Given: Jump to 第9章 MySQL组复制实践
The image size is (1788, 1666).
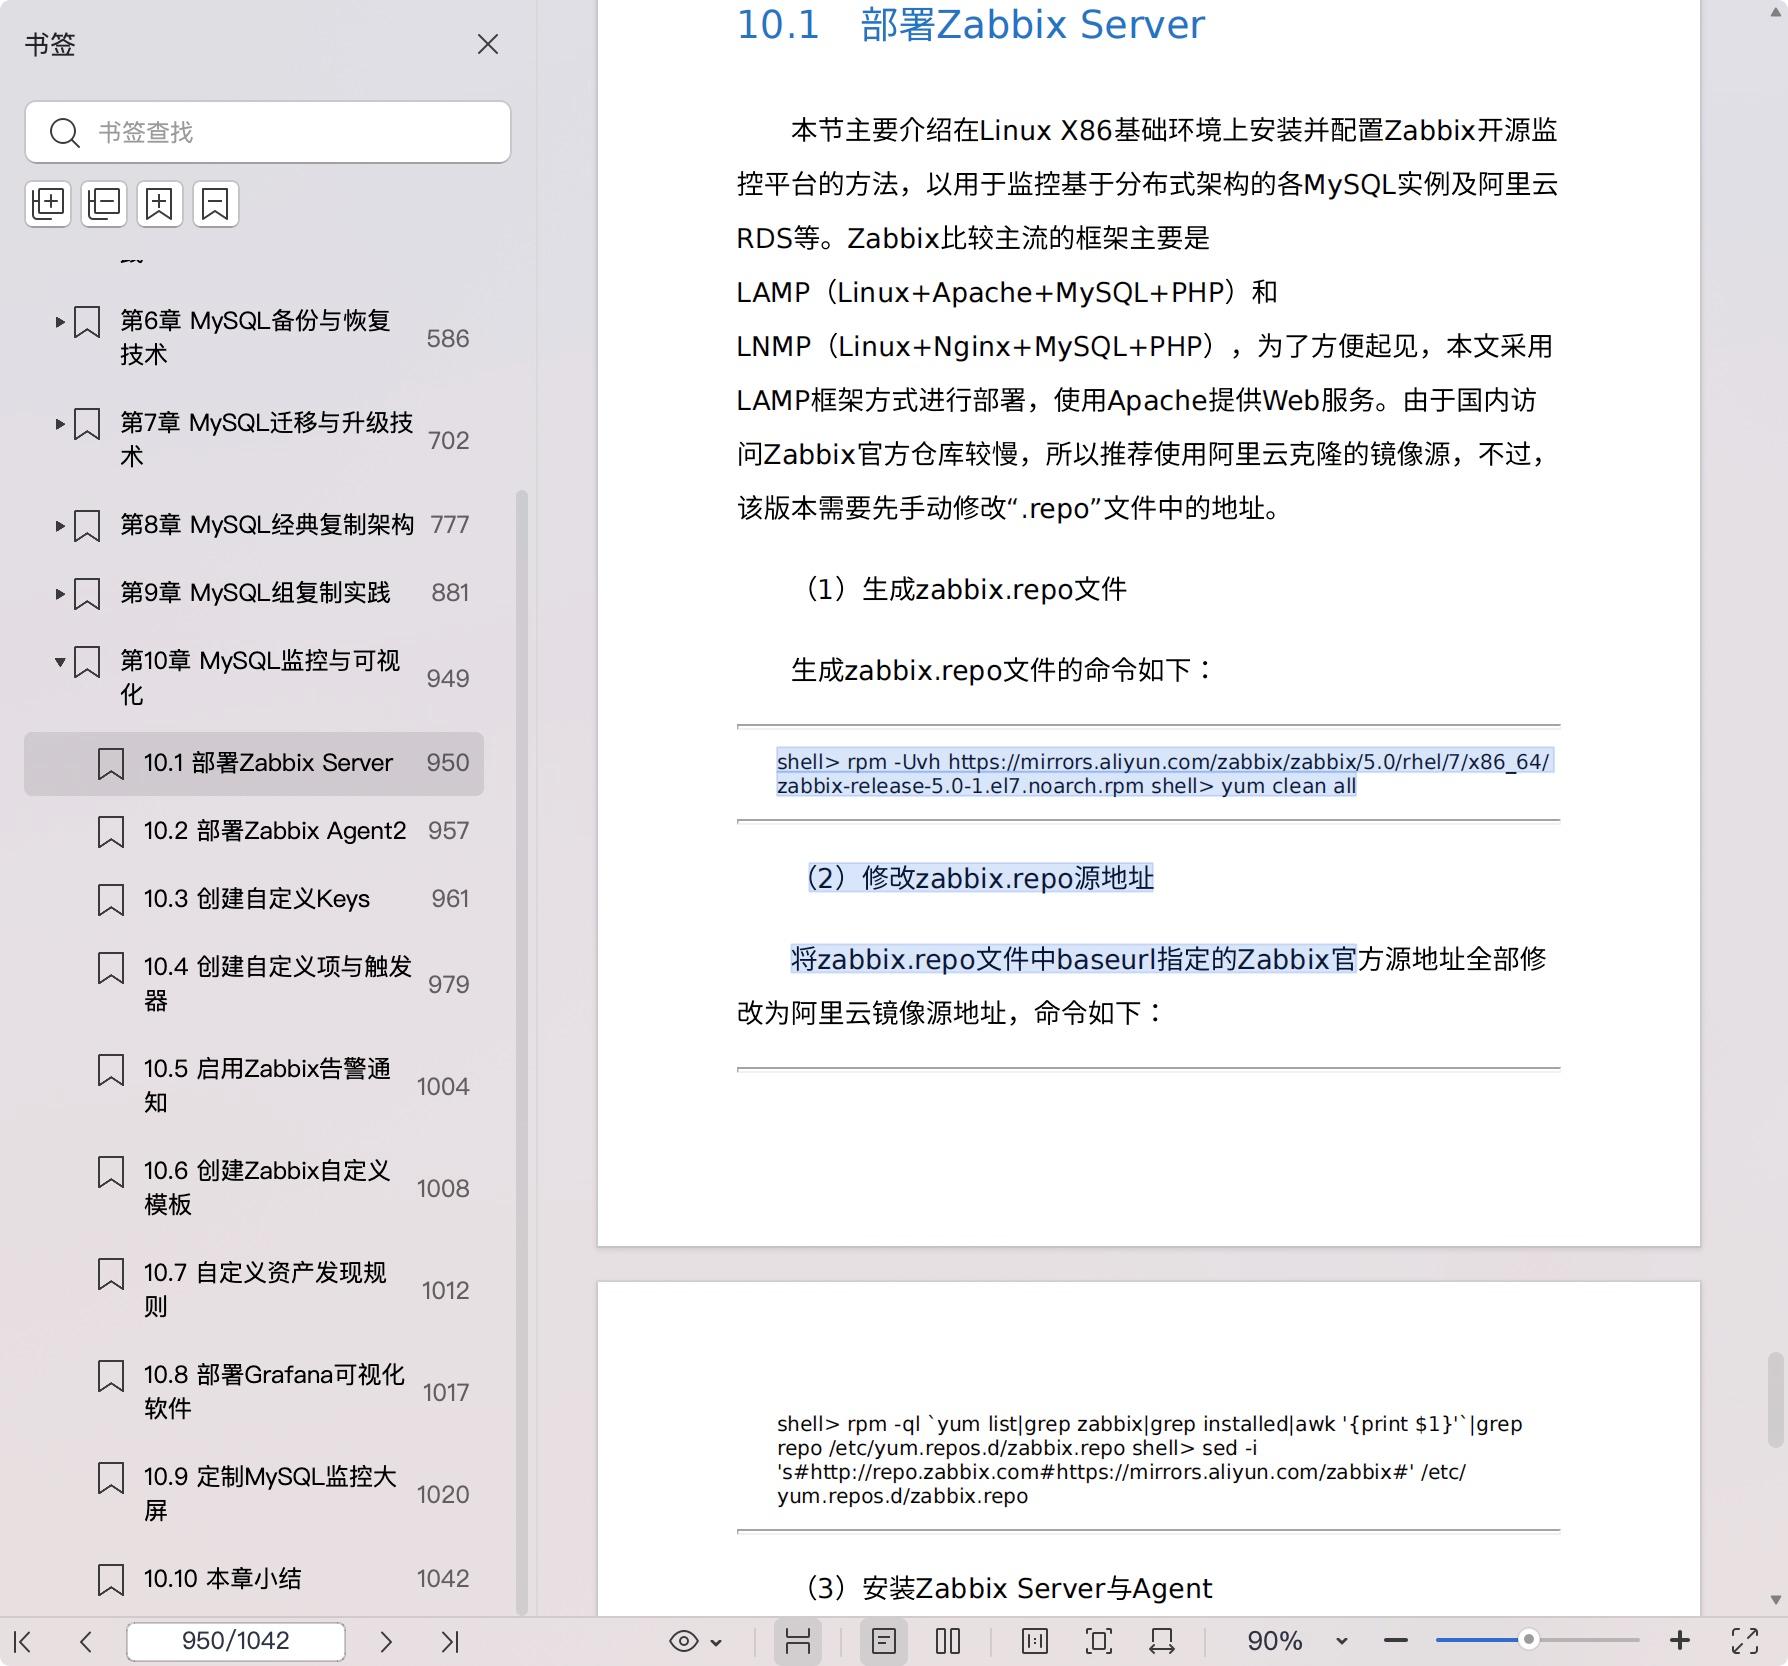Looking at the screenshot, I should coord(255,593).
